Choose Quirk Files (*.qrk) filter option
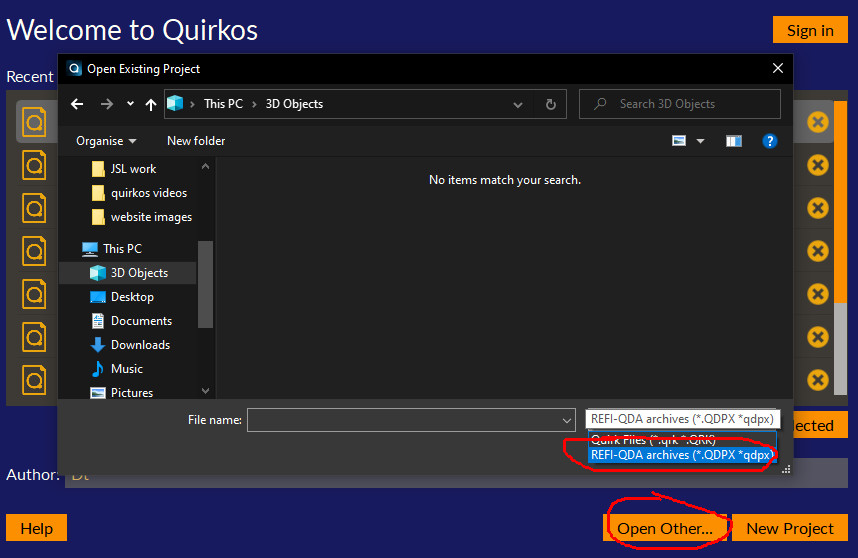The image size is (858, 558). pyautogui.click(x=682, y=439)
